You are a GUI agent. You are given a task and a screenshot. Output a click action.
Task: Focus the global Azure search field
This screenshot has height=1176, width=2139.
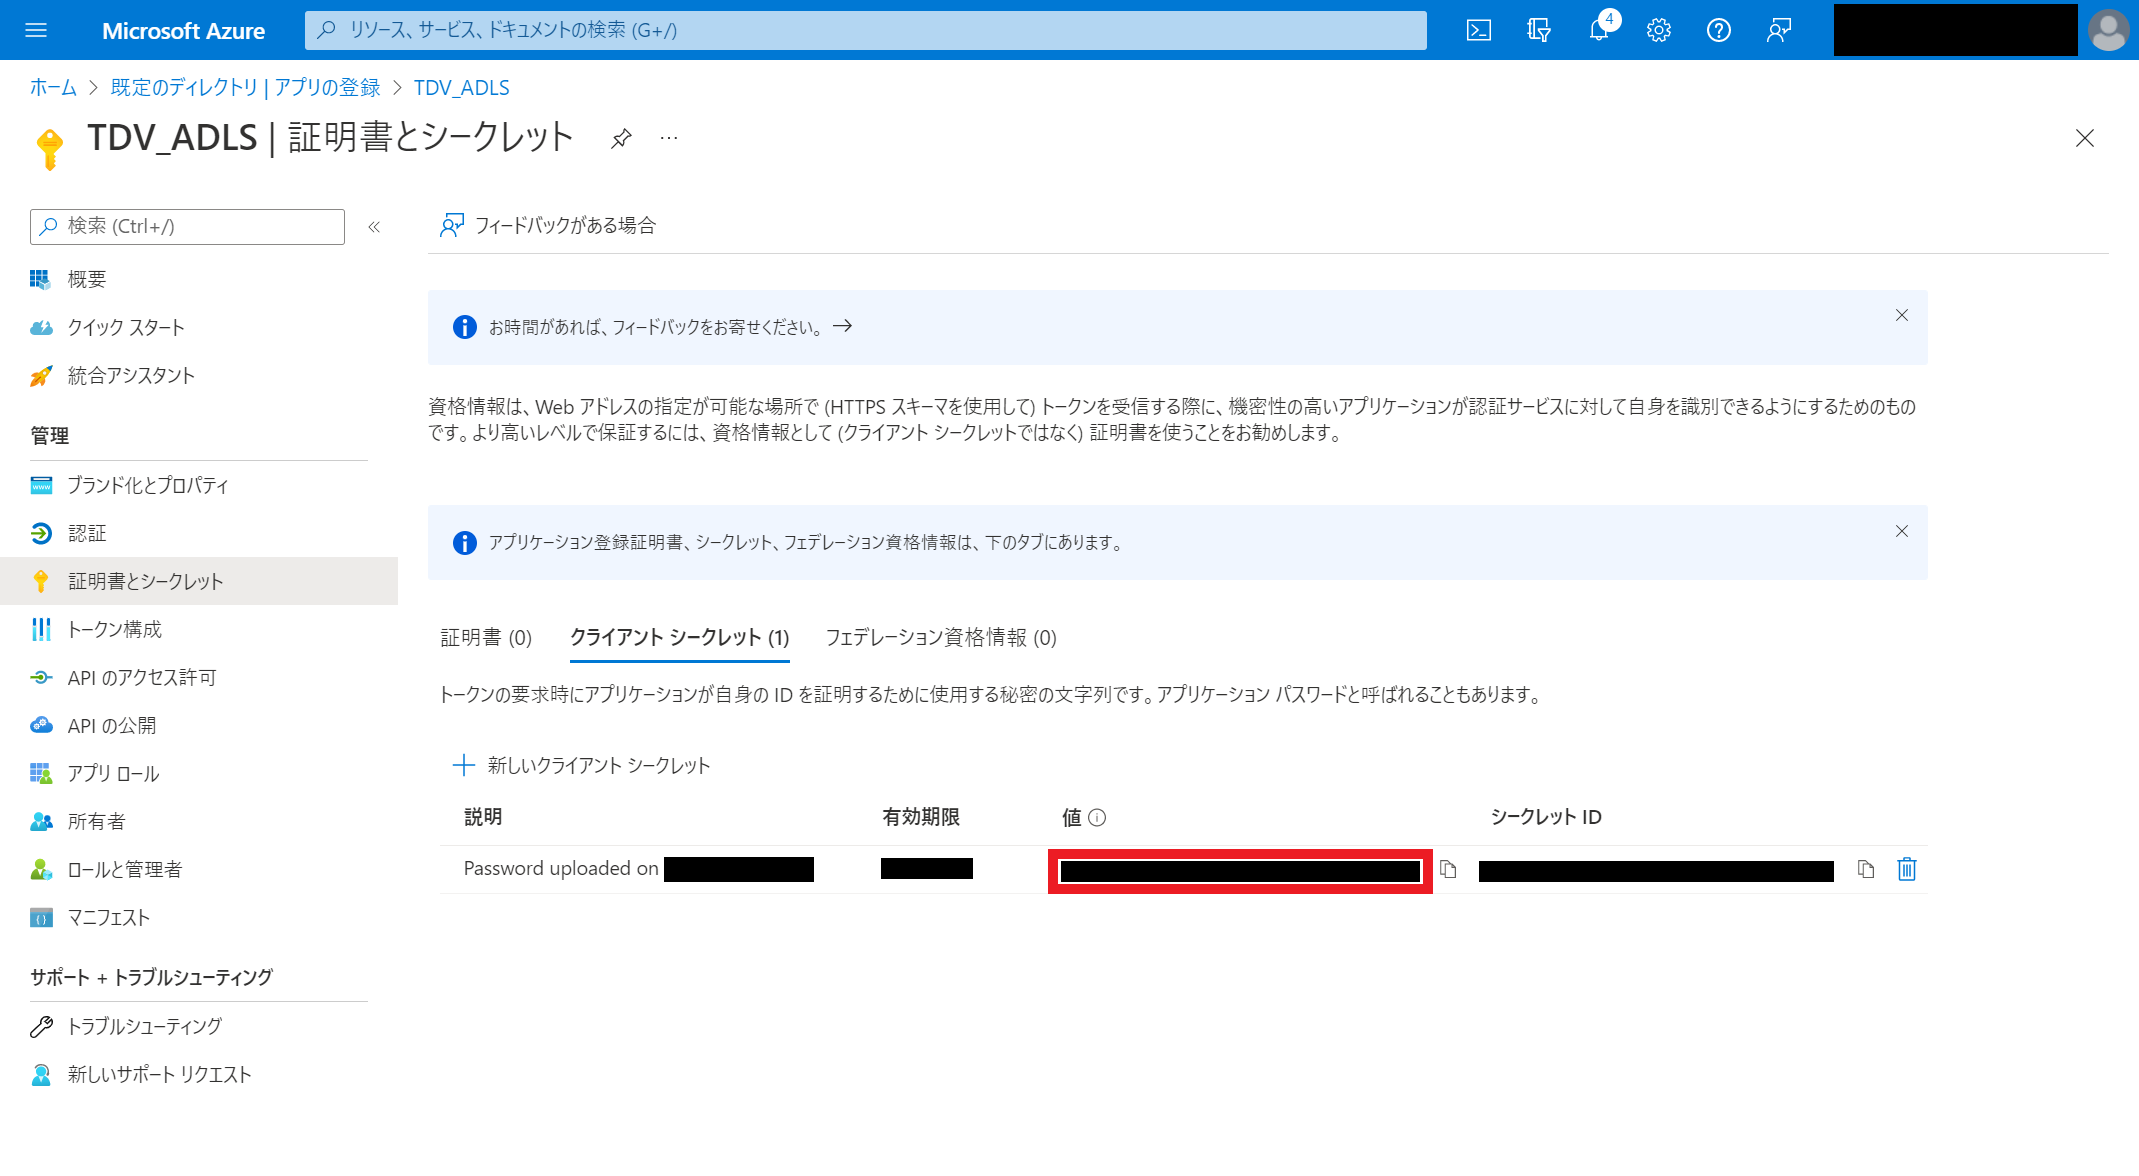[866, 30]
